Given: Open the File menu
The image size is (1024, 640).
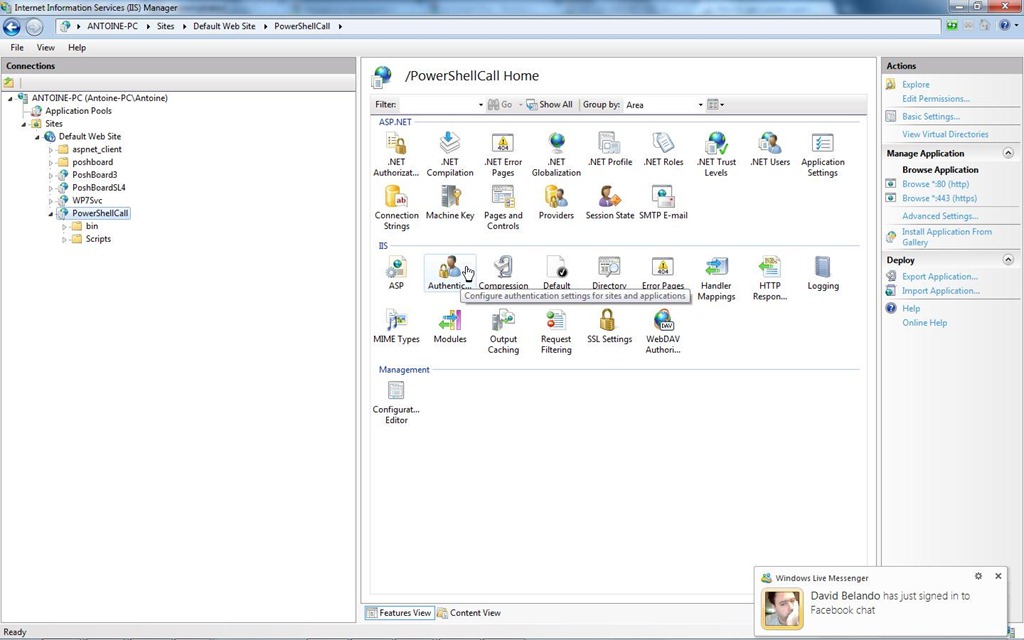Looking at the screenshot, I should [17, 48].
